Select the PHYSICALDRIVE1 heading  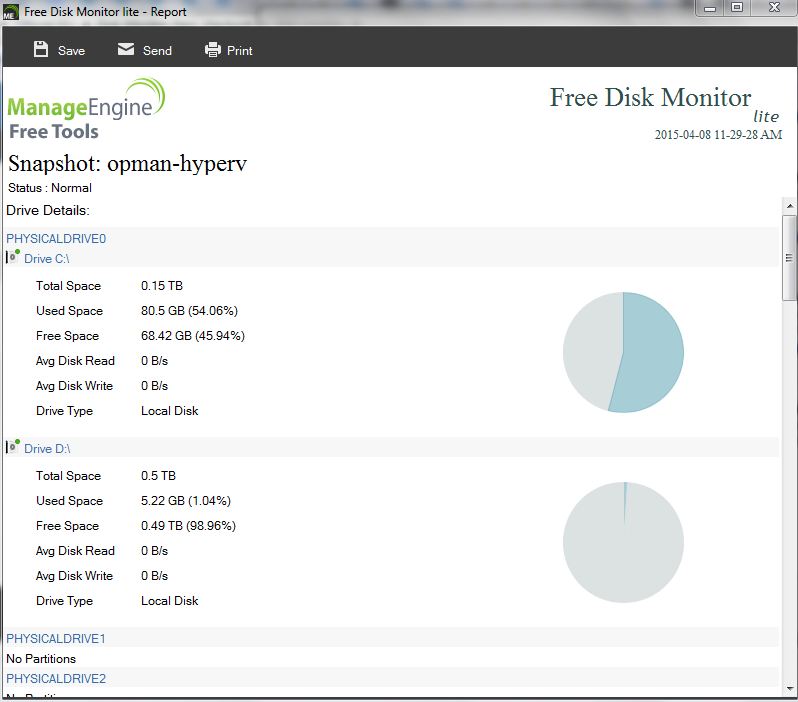coord(55,638)
